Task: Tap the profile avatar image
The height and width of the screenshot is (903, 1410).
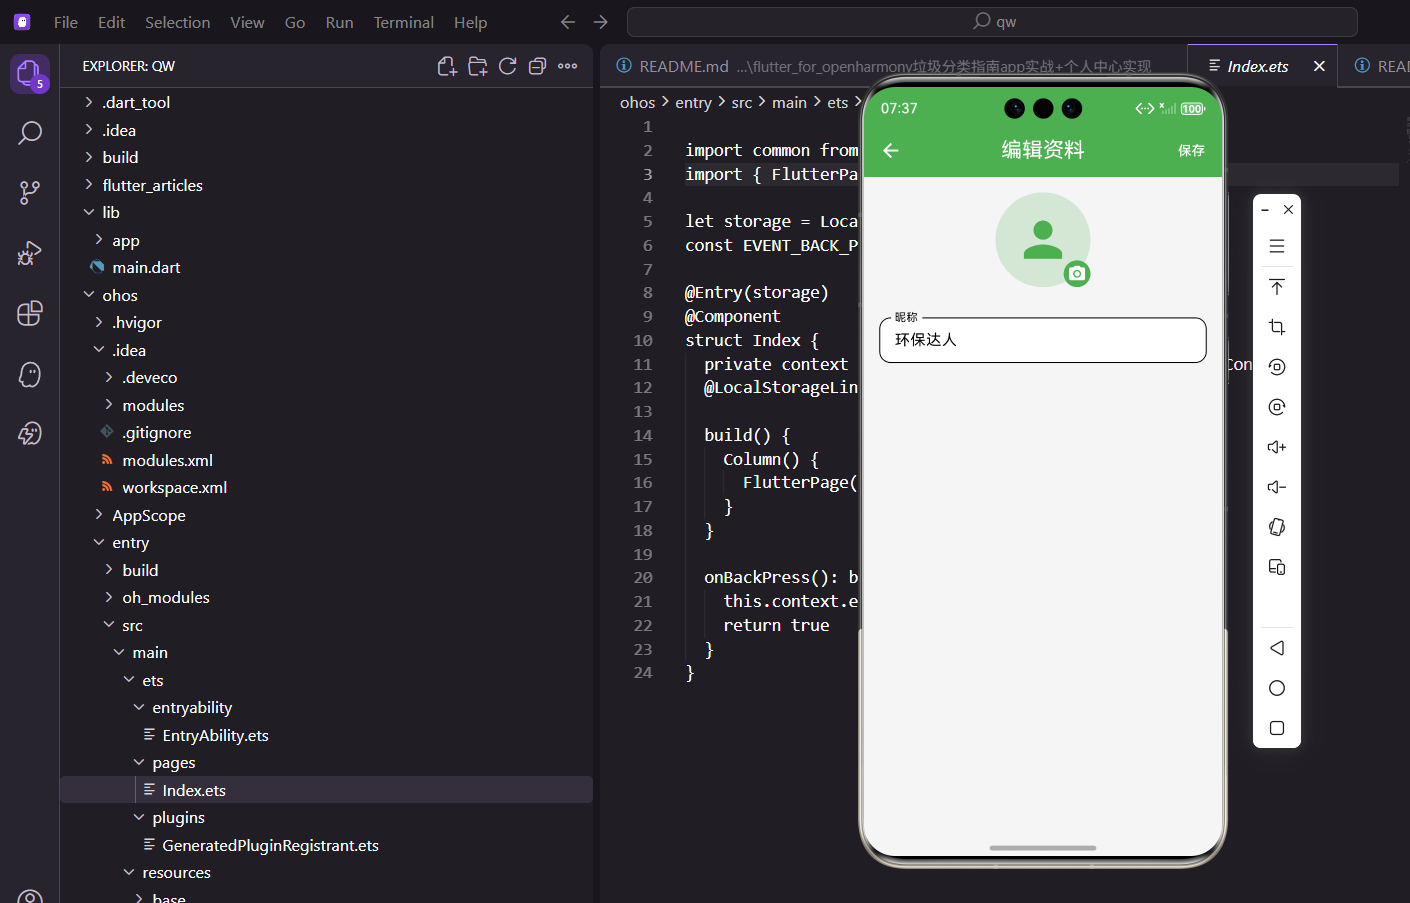Action: point(1042,240)
